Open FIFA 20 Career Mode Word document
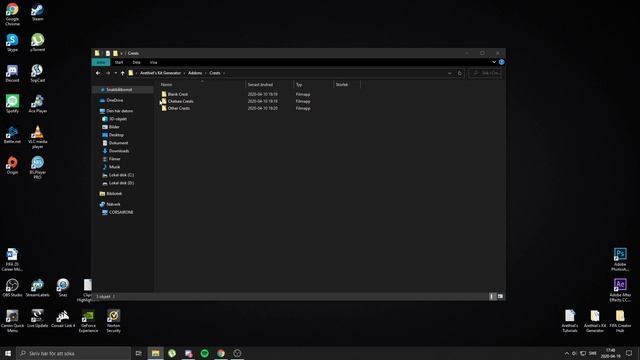 click(12, 259)
